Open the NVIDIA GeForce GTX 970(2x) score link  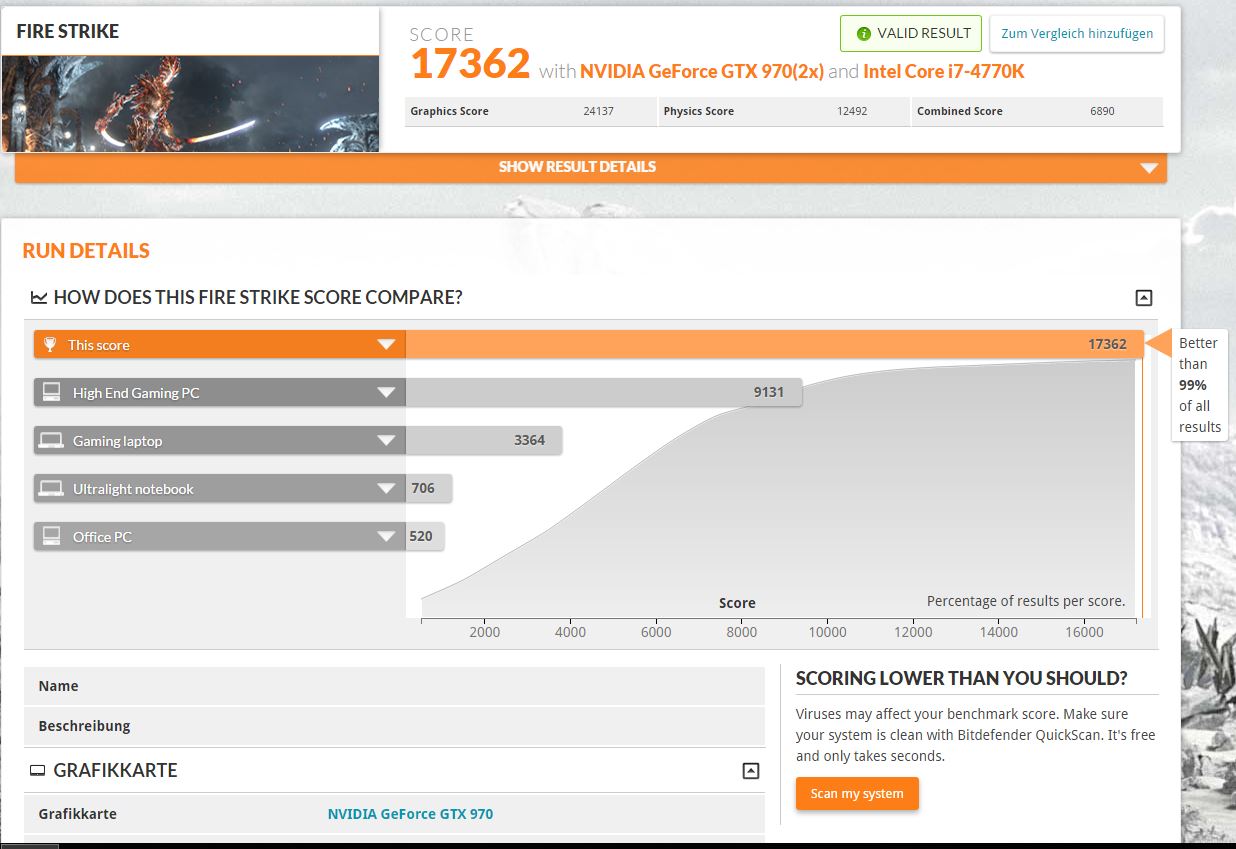(702, 71)
